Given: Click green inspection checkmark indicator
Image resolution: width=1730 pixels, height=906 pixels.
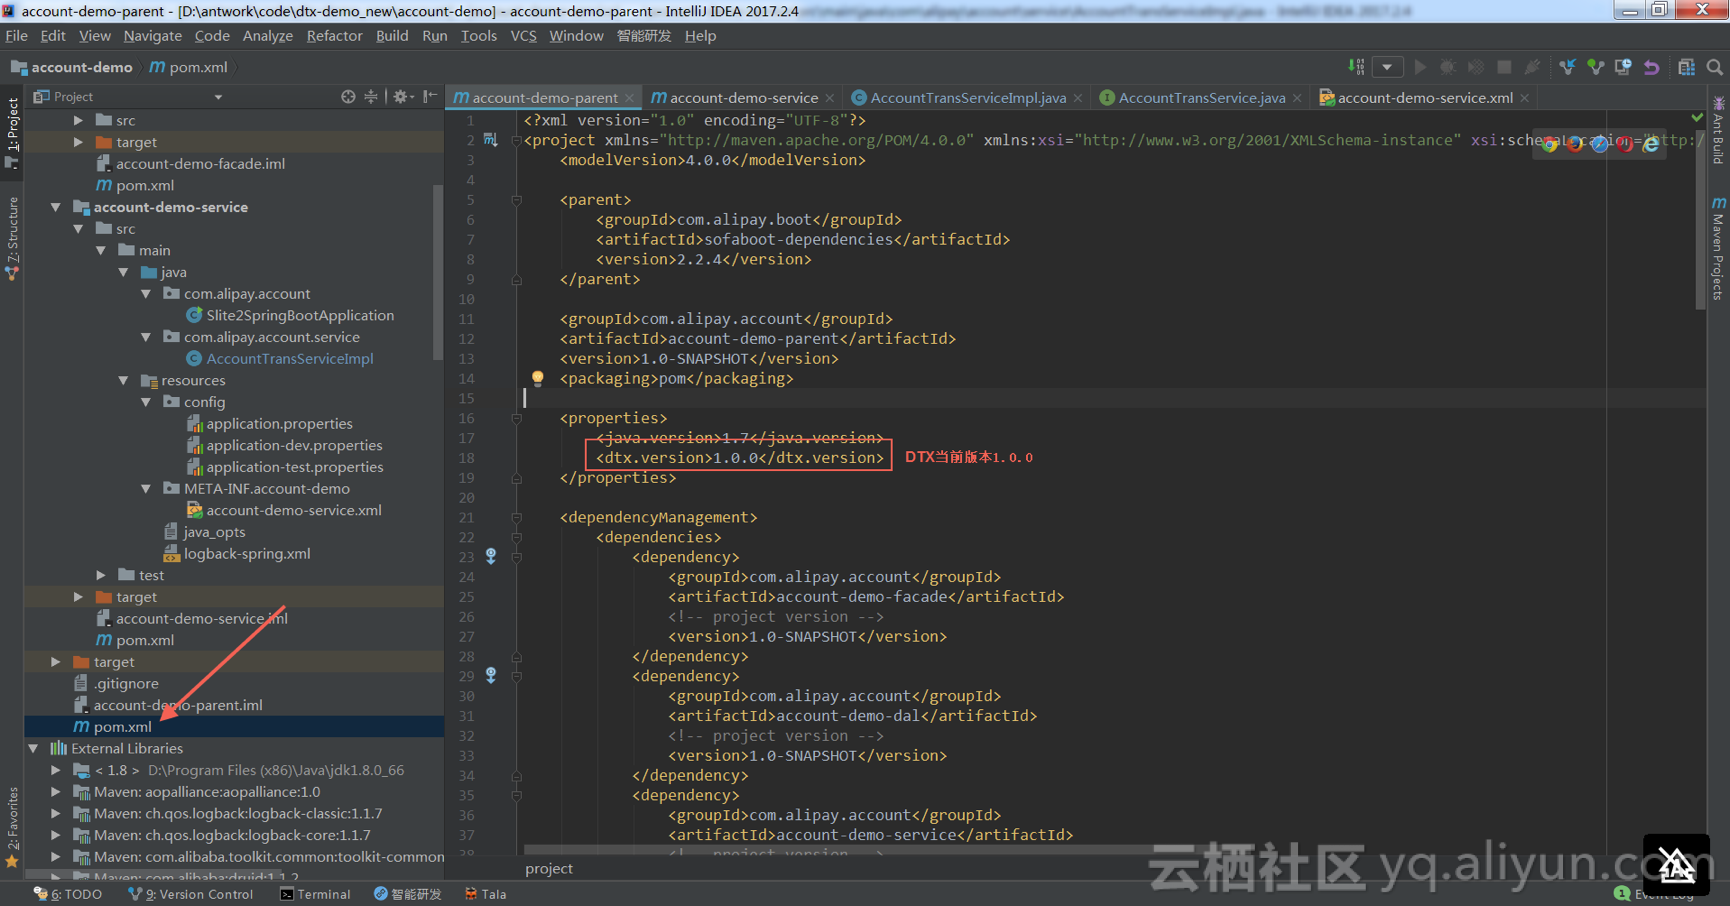Looking at the screenshot, I should tap(1697, 118).
